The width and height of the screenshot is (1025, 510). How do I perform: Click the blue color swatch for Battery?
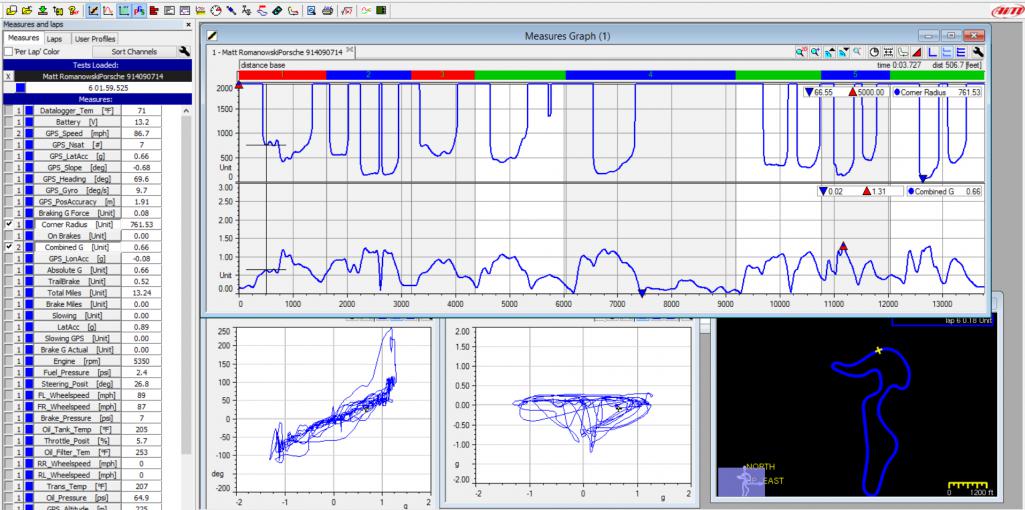coord(29,122)
